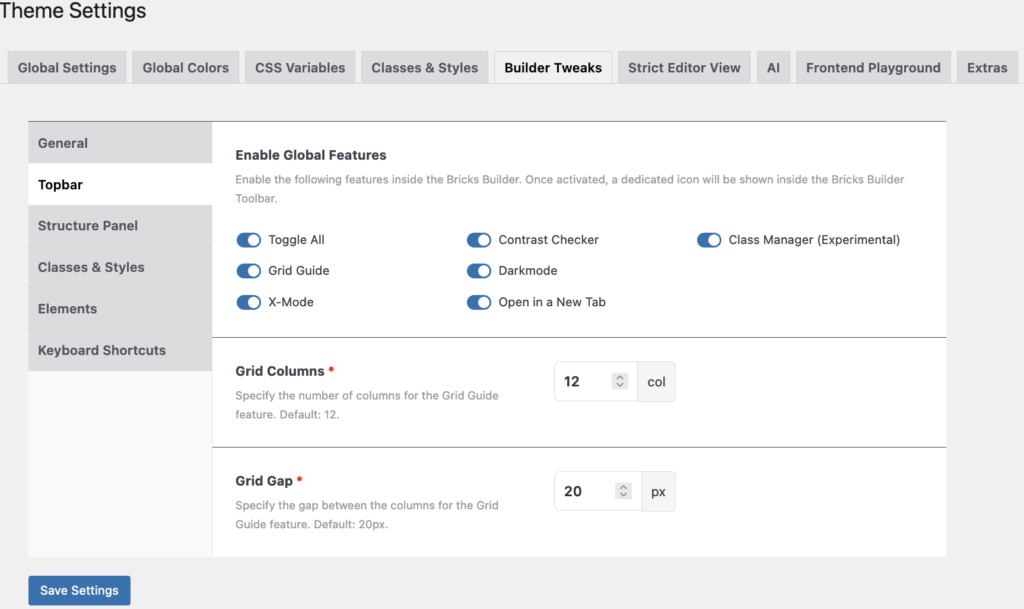Disable Open in a New Tab
Viewport: 1024px width, 609px height.
click(479, 302)
